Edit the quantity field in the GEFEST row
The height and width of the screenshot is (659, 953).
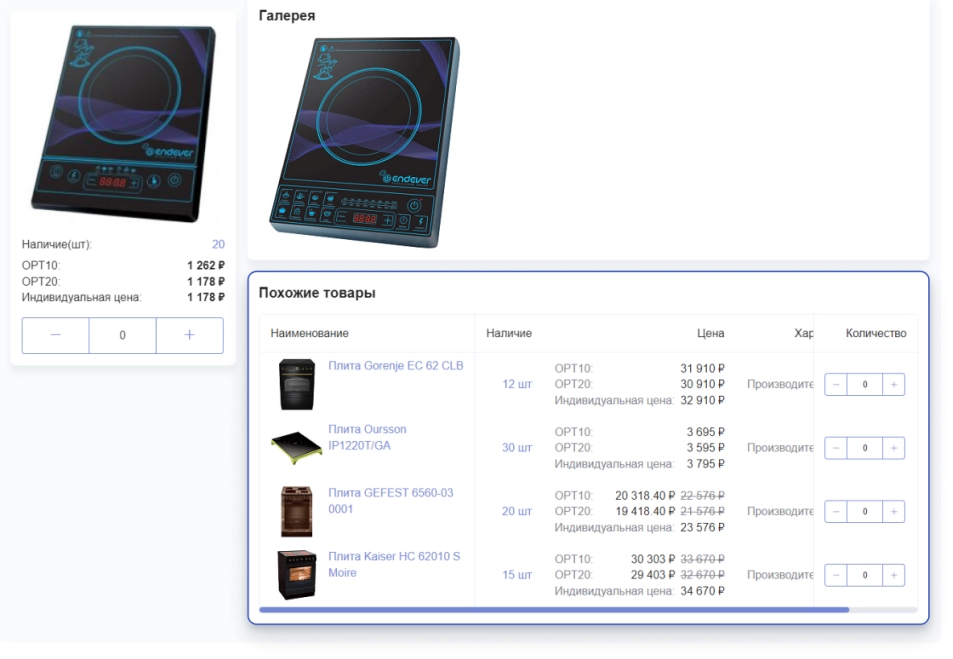click(865, 512)
